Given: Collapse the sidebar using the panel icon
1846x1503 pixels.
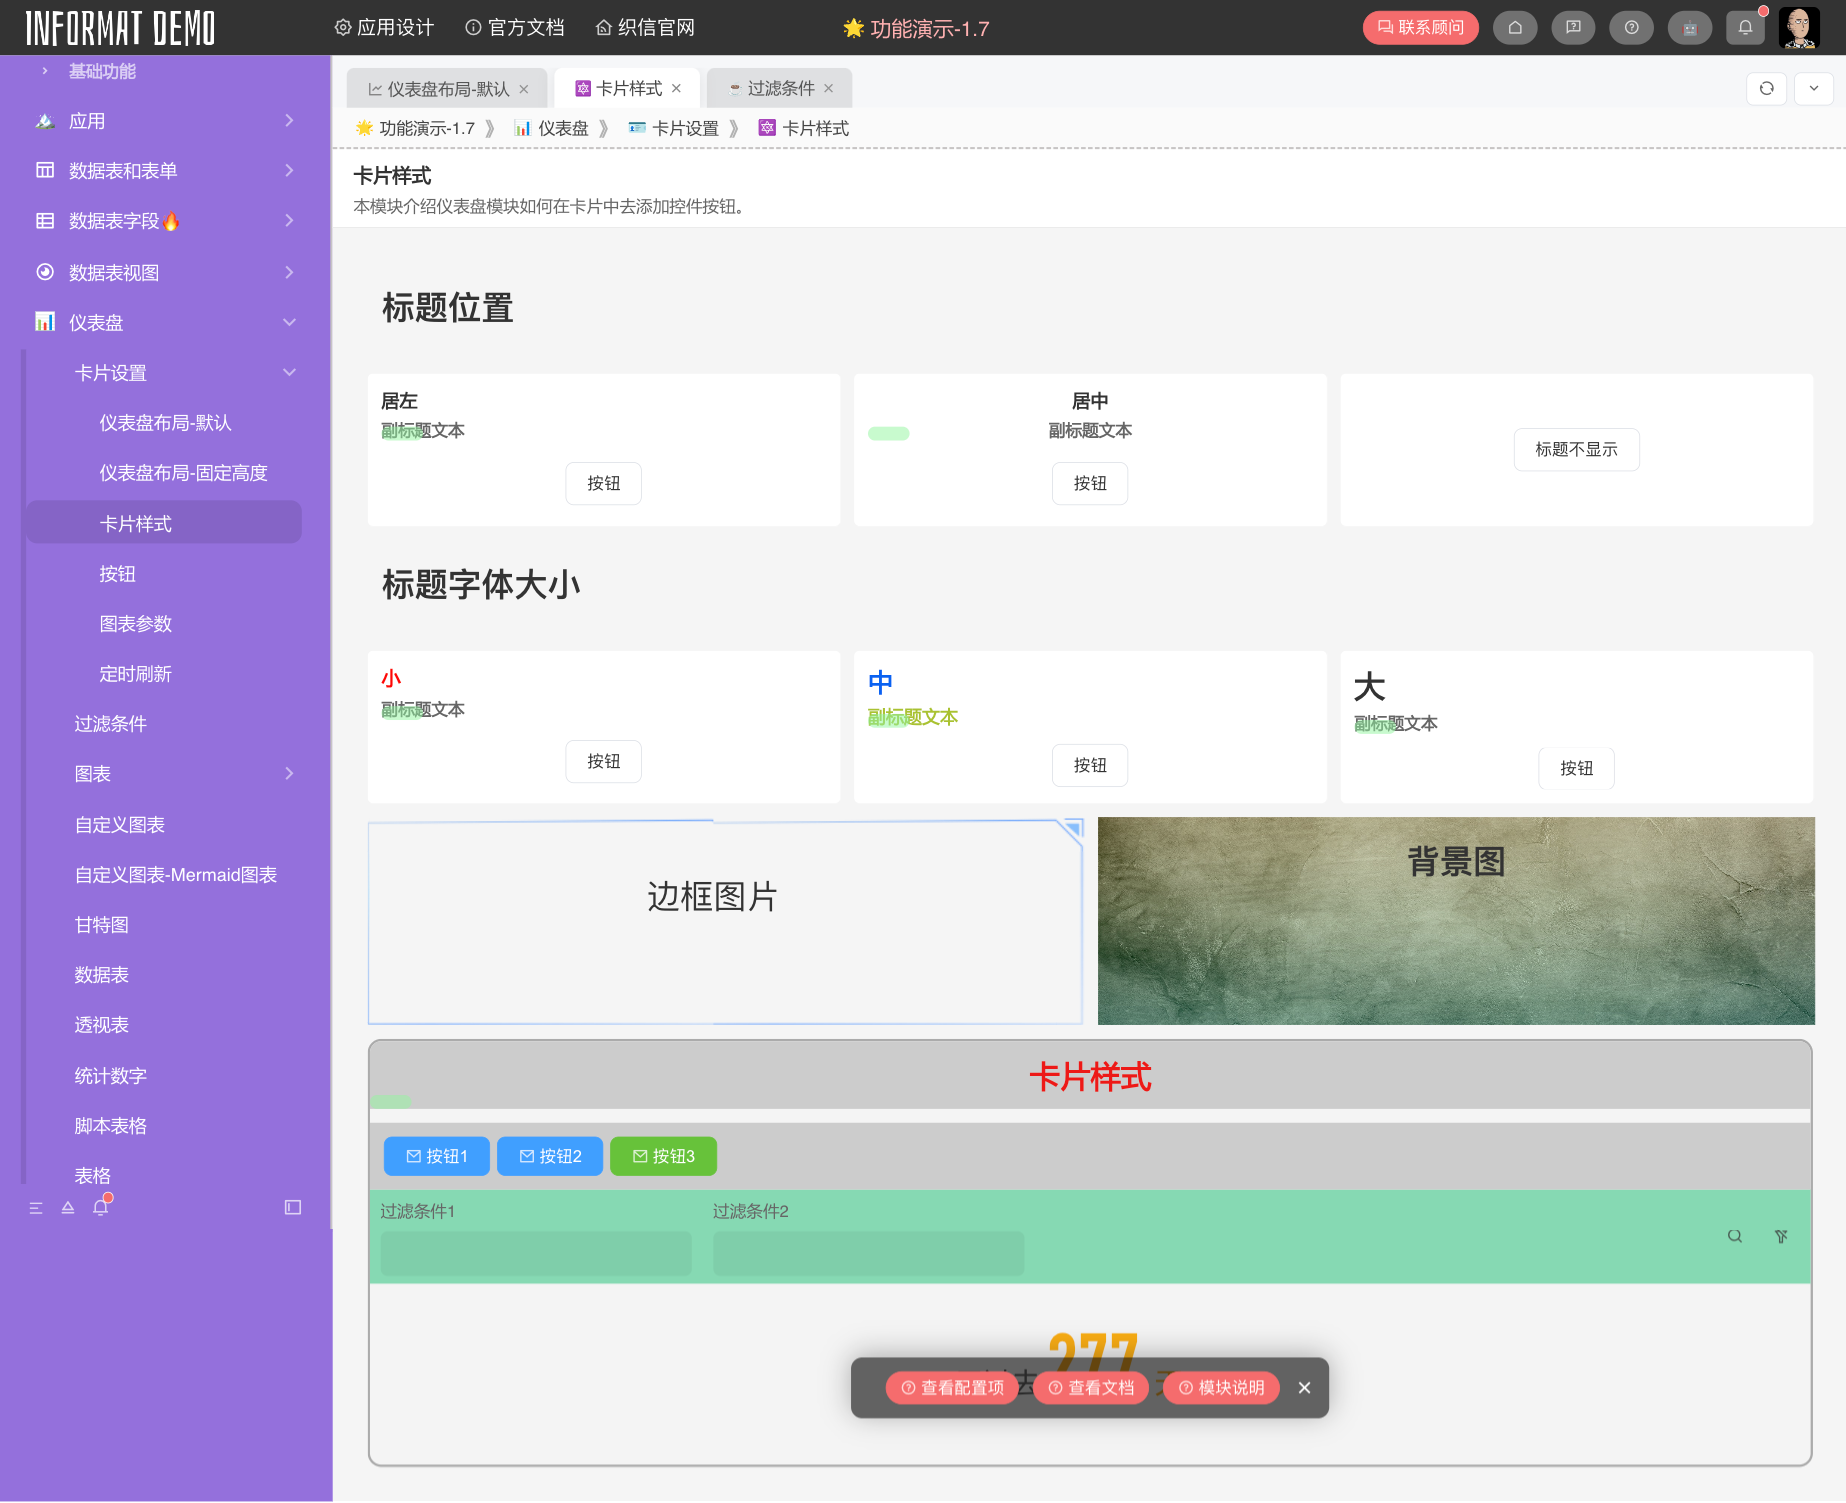Looking at the screenshot, I should 292,1207.
